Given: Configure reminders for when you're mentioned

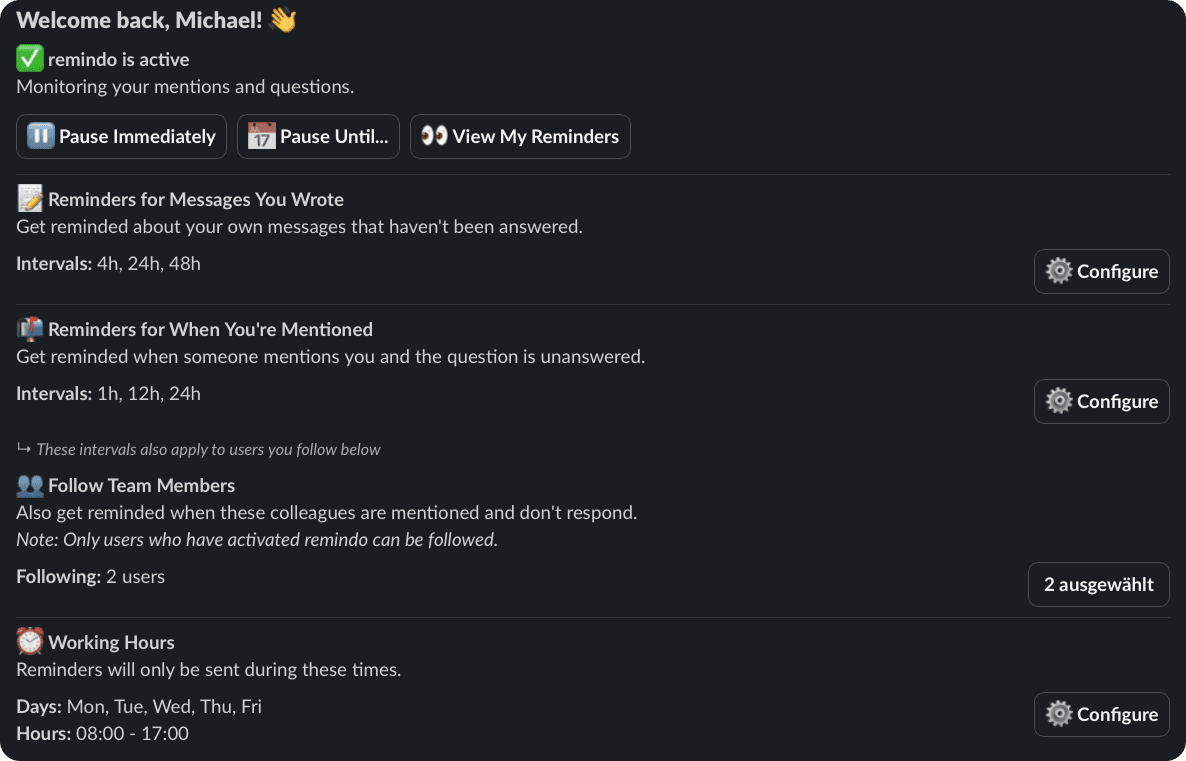Looking at the screenshot, I should (x=1101, y=401).
